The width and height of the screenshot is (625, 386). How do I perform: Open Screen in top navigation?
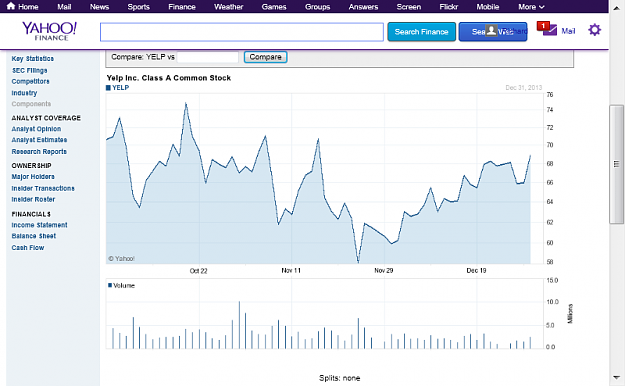[409, 7]
